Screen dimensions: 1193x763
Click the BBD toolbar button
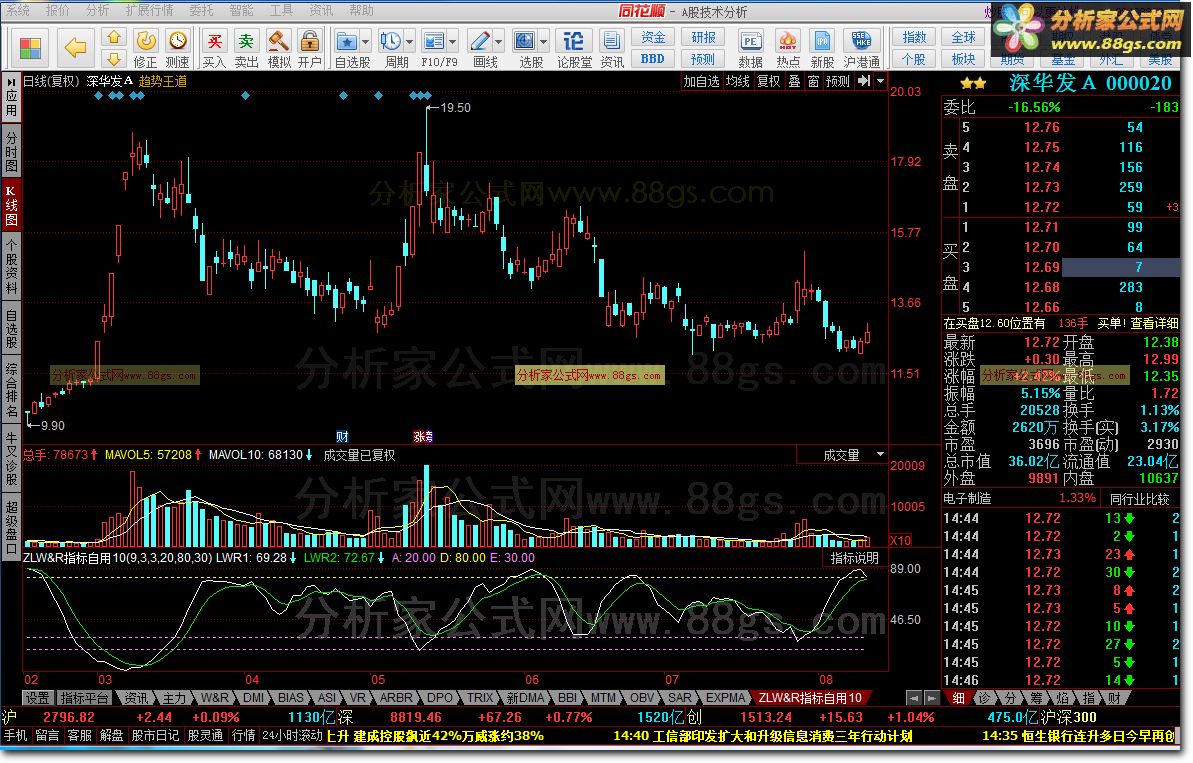653,59
